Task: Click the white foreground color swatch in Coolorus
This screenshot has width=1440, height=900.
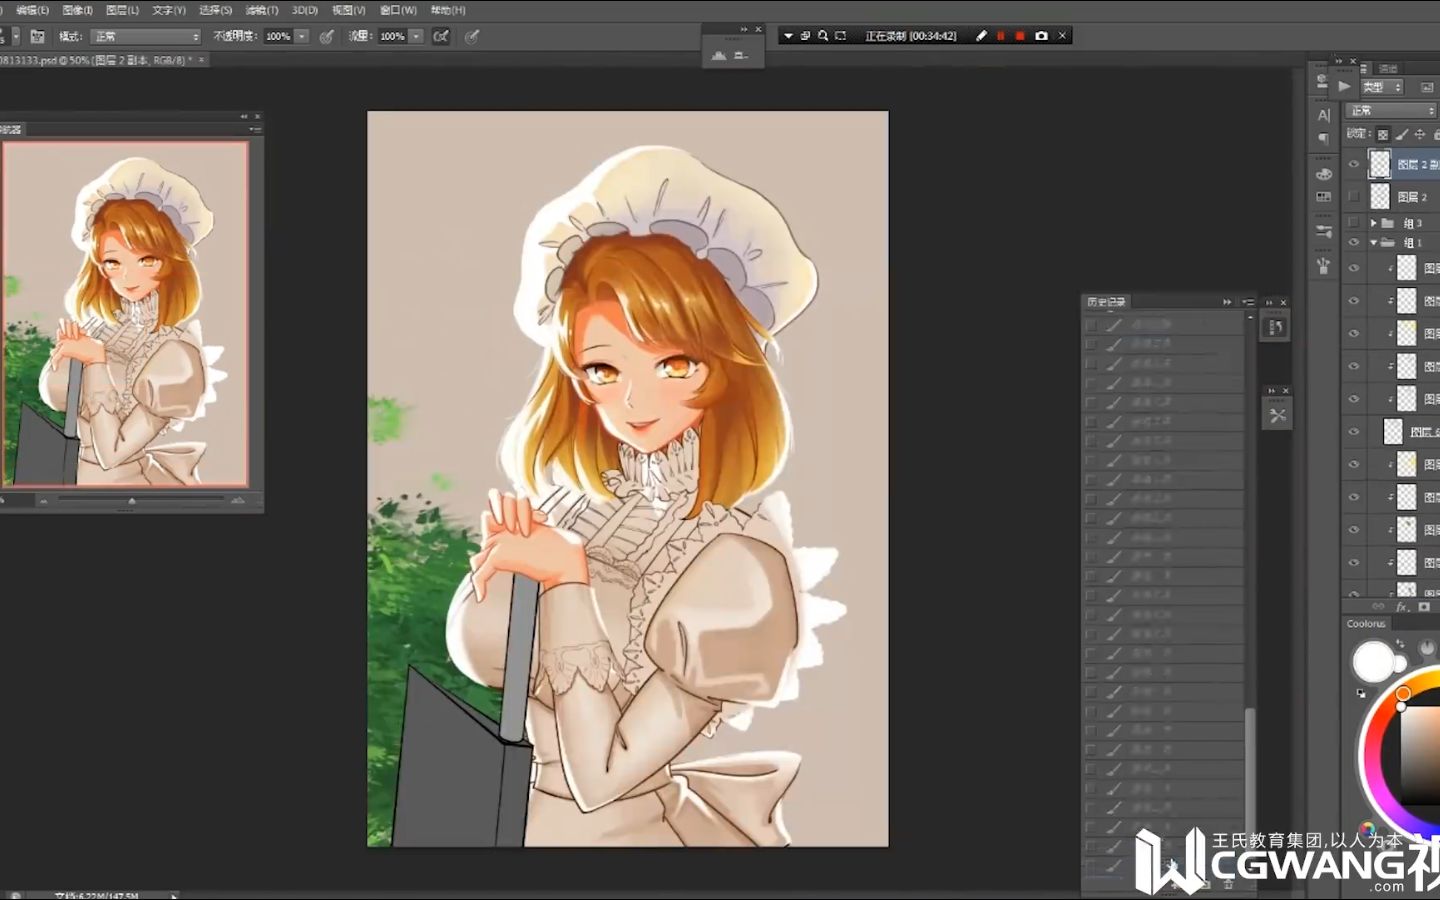Action: click(x=1373, y=661)
